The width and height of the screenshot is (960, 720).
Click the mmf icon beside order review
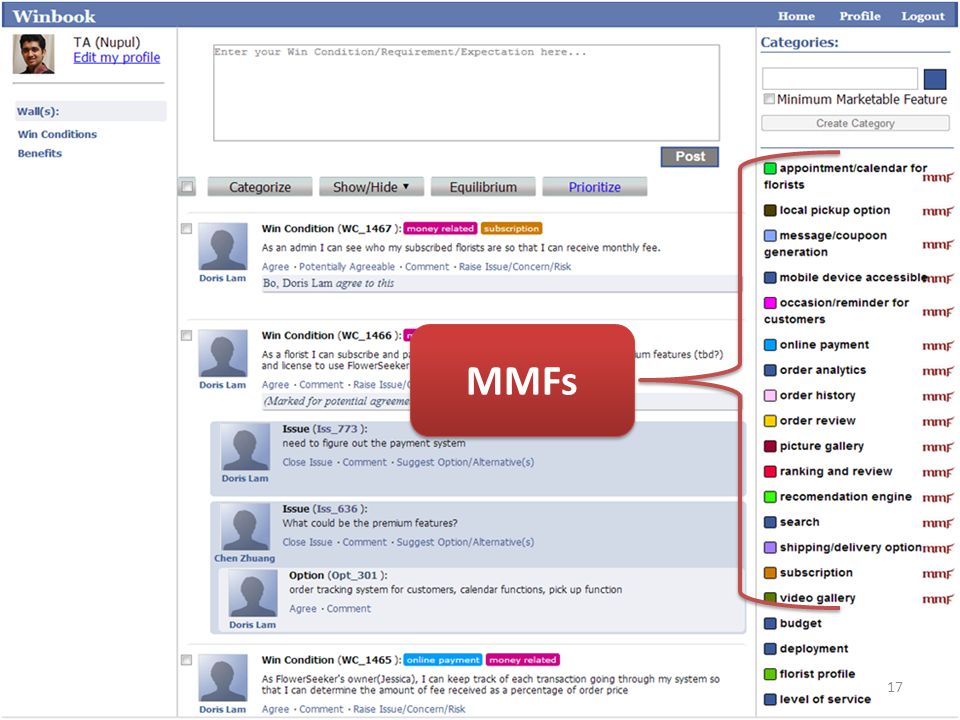[x=938, y=422]
